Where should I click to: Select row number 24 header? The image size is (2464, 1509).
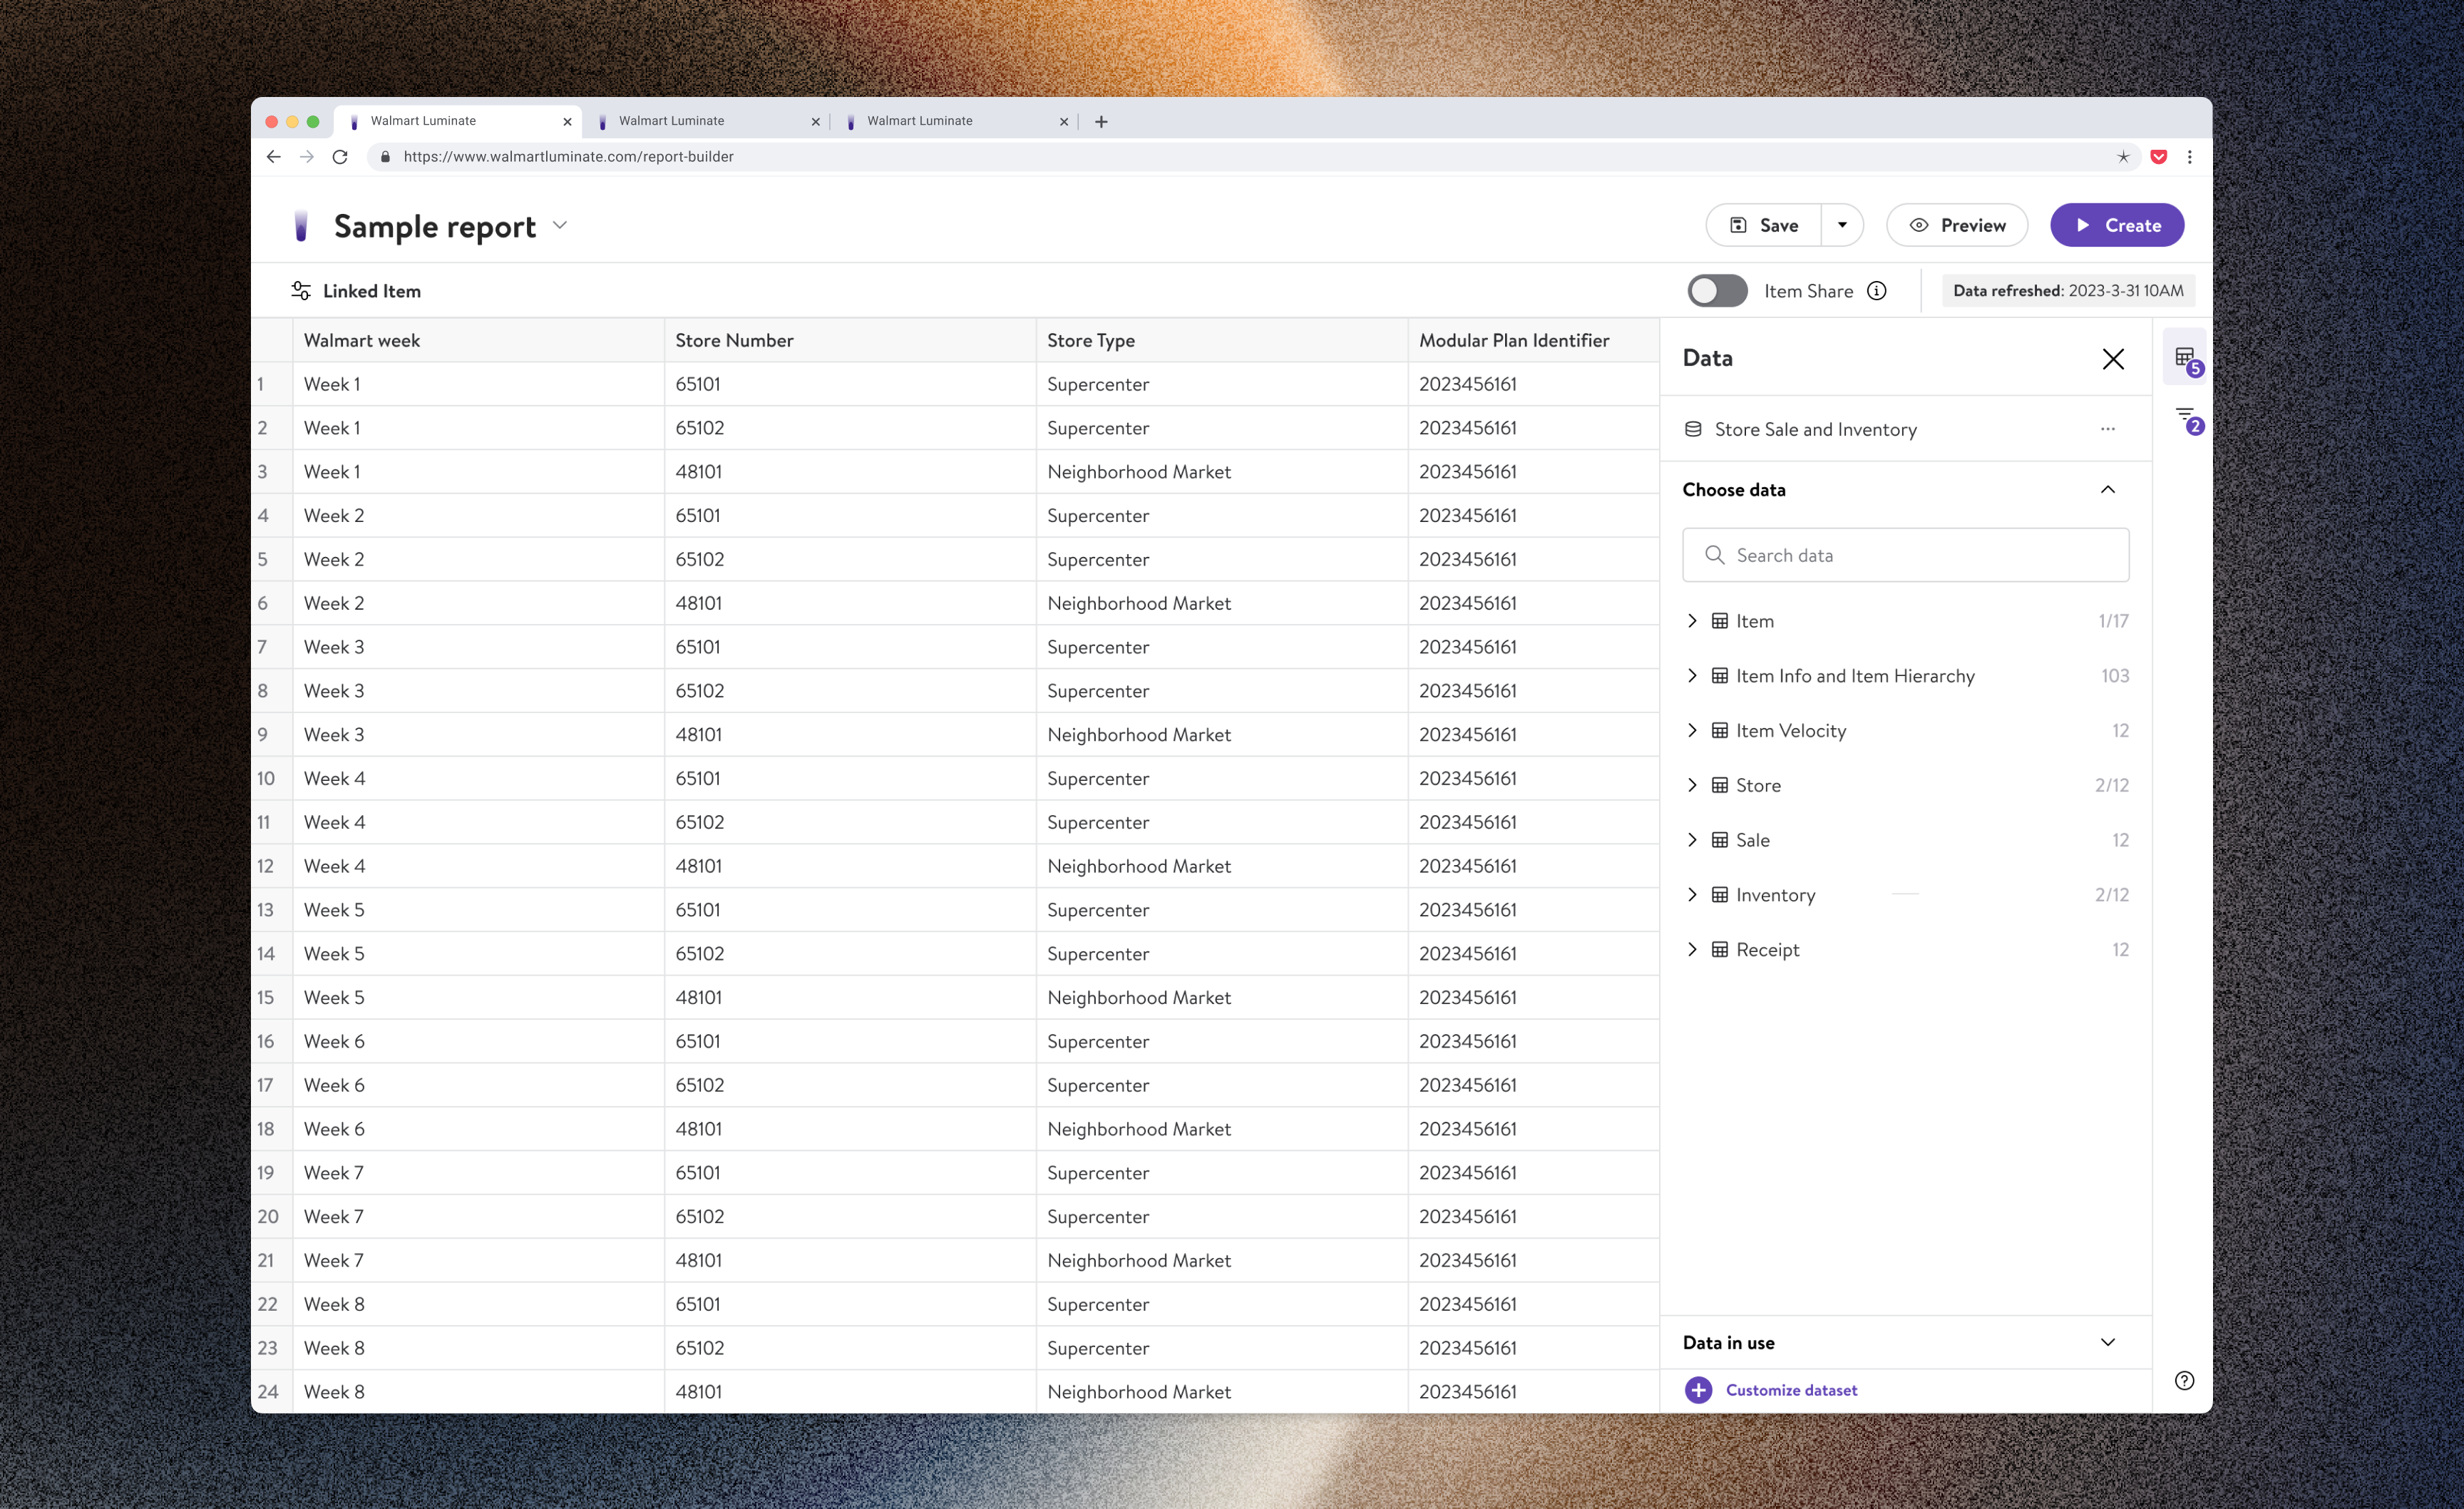pyautogui.click(x=271, y=1391)
